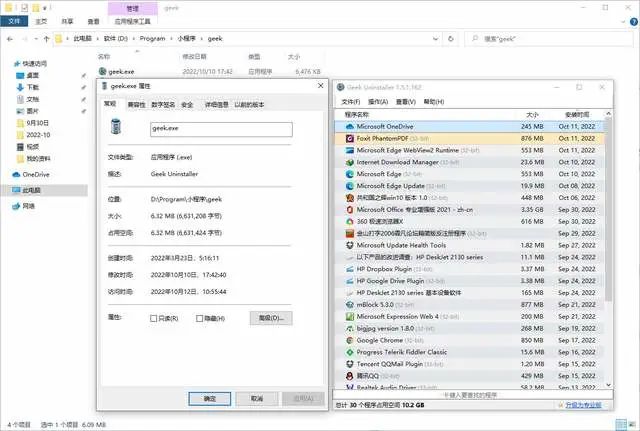
Task: Open the address bar history dropdown
Action: click(436, 39)
